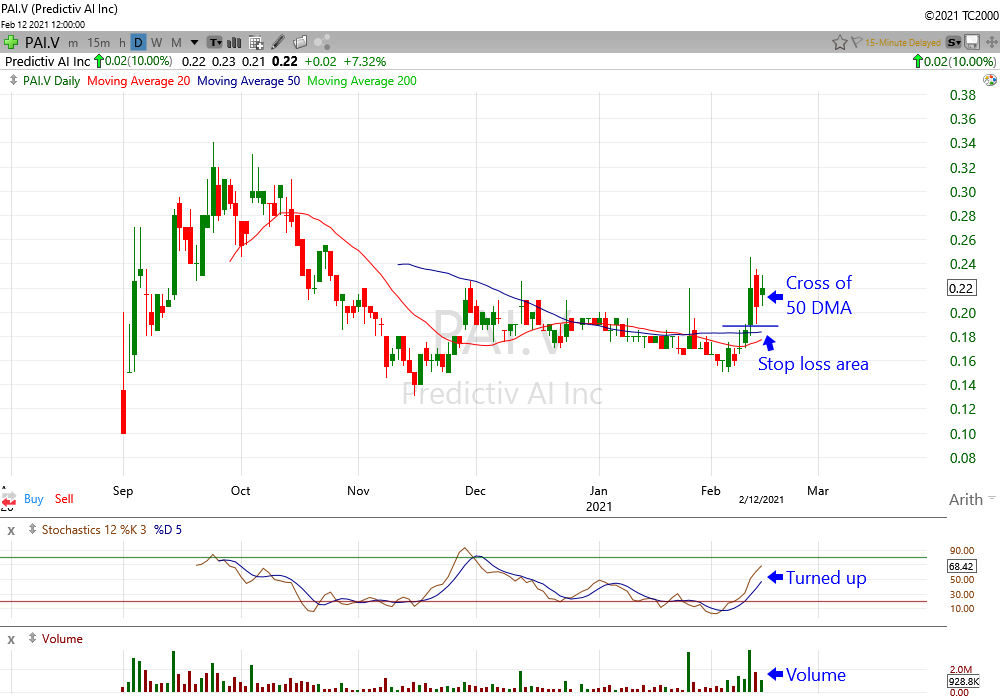
Task: Click the PAI.V ticker symbol field
Action: click(x=42, y=43)
